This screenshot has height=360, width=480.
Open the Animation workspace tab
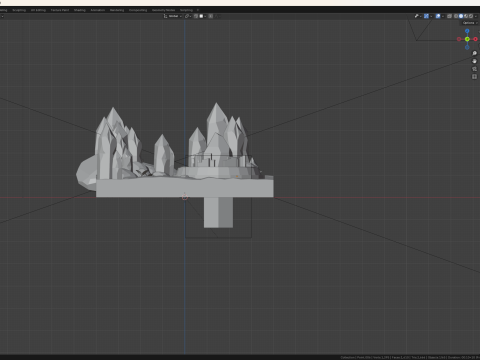pyautogui.click(x=98, y=10)
